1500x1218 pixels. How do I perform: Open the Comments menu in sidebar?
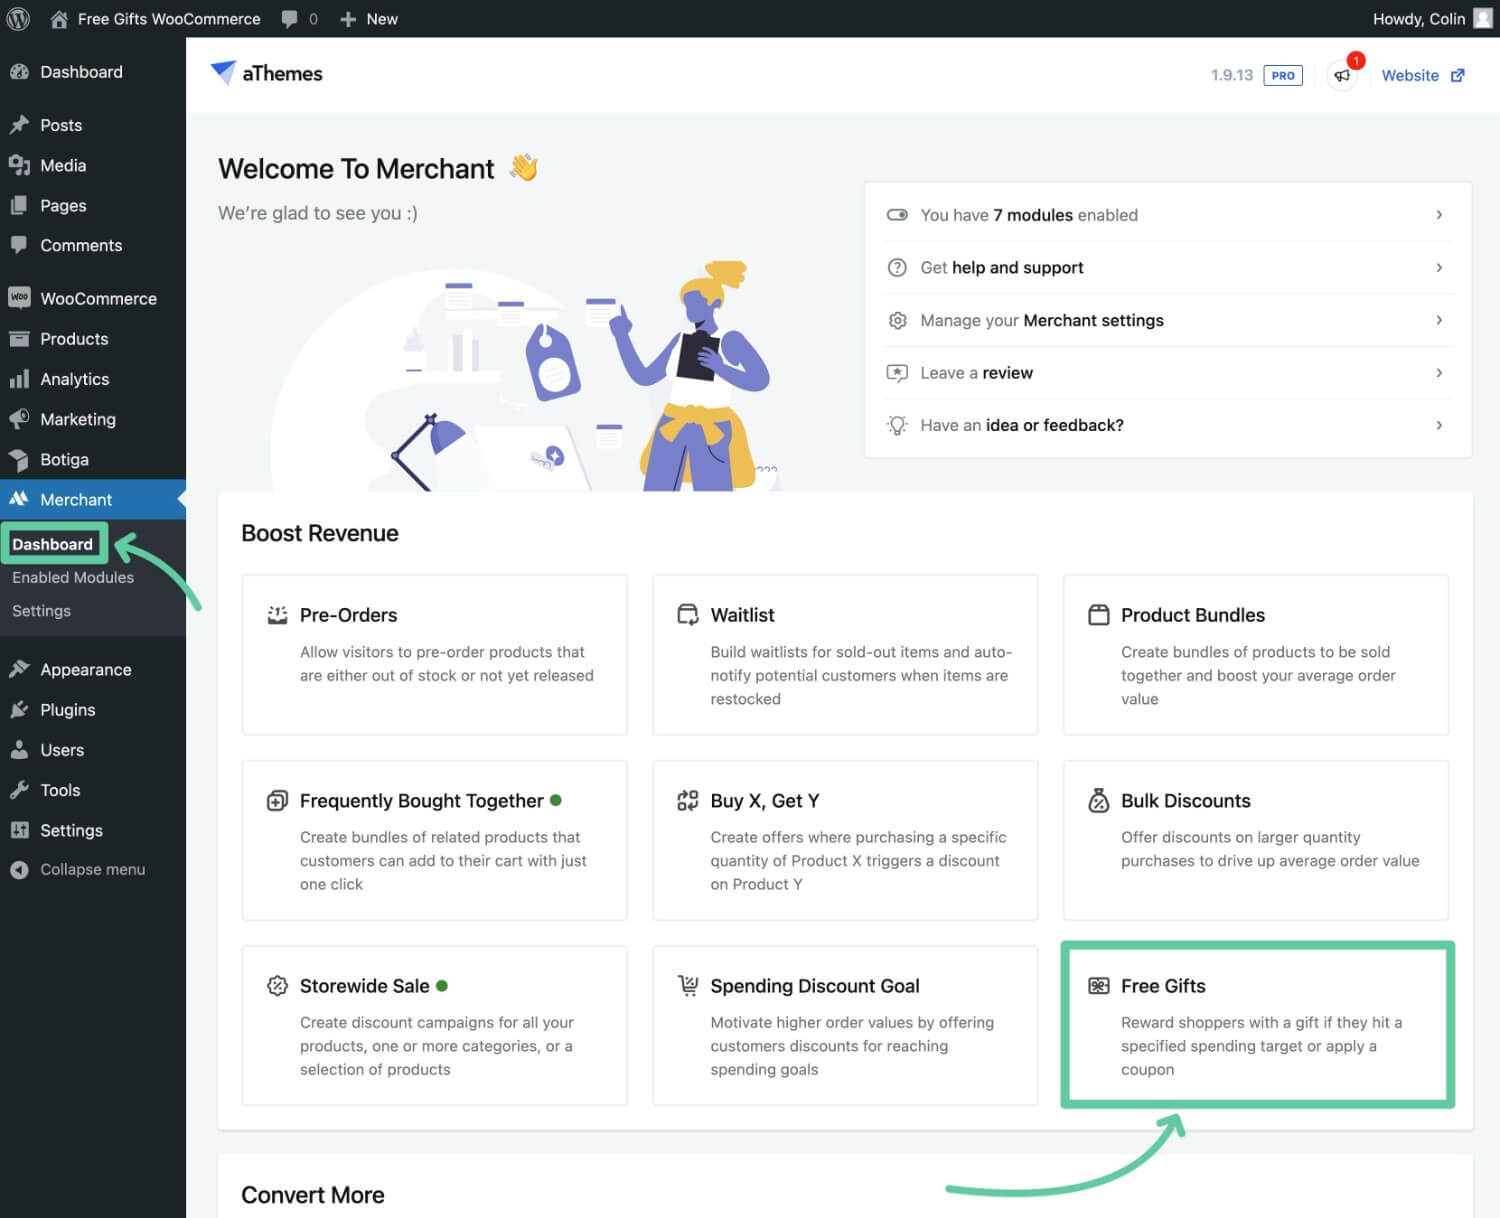[x=92, y=245]
